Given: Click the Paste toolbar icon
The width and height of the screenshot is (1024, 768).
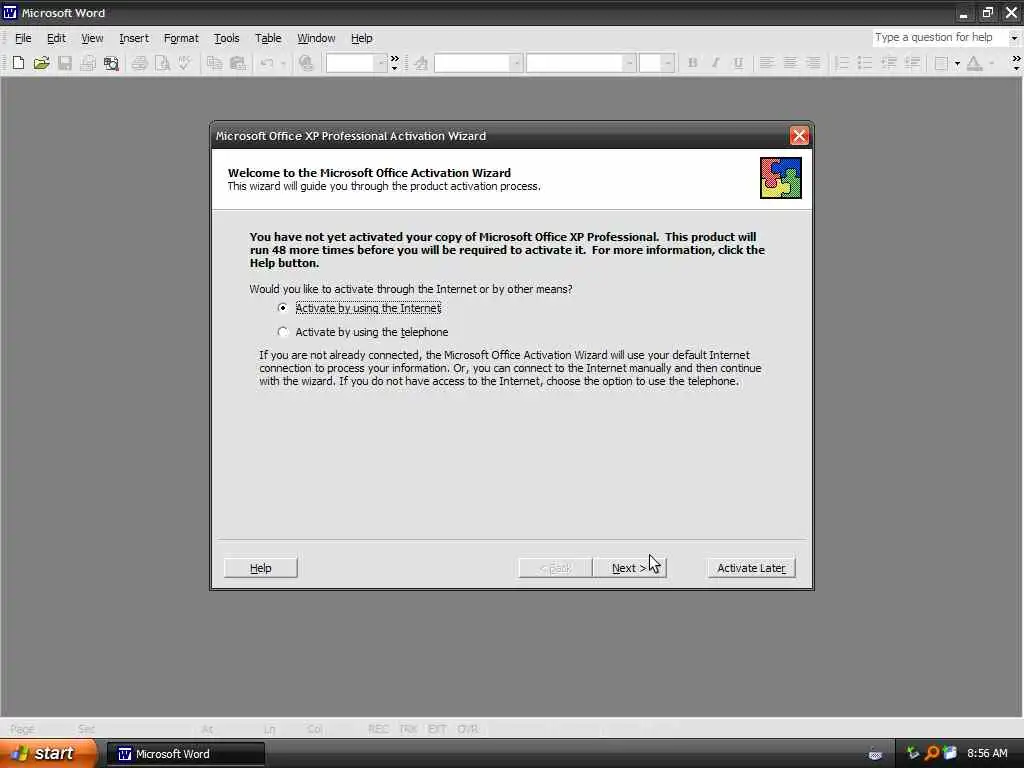Looking at the screenshot, I should (x=238, y=63).
